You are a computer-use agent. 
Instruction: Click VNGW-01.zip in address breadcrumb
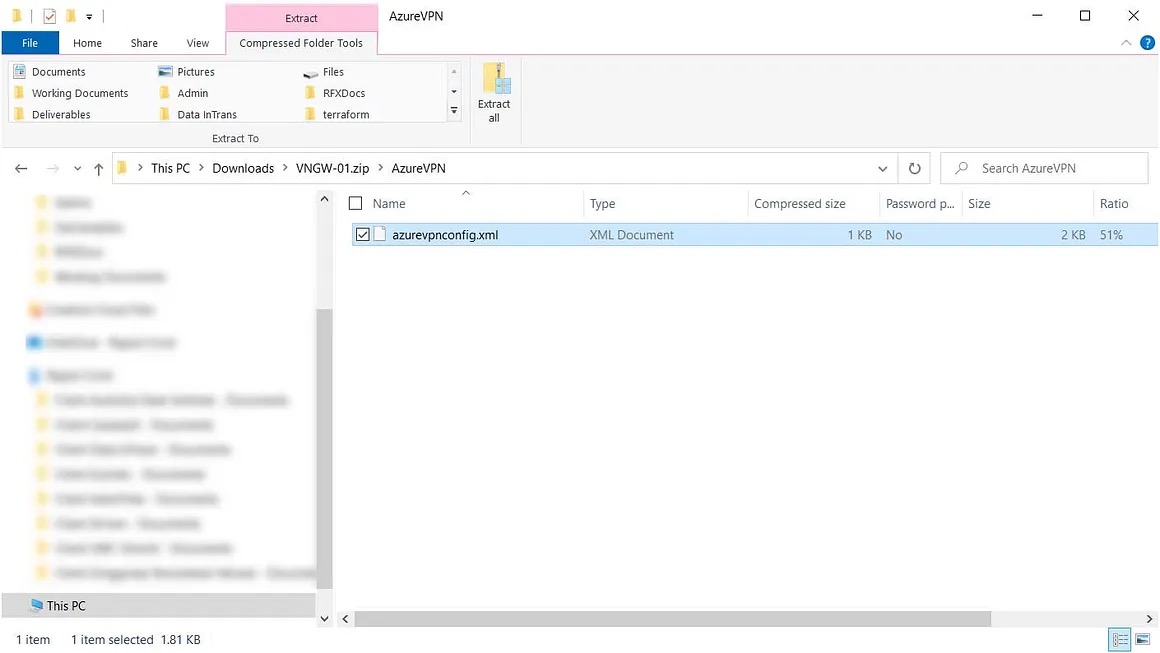[x=332, y=169]
